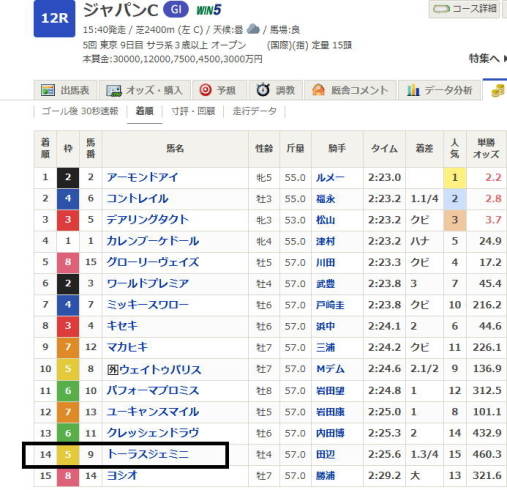
Task: Select the 走行データ sub-tab
Action: click(x=254, y=111)
